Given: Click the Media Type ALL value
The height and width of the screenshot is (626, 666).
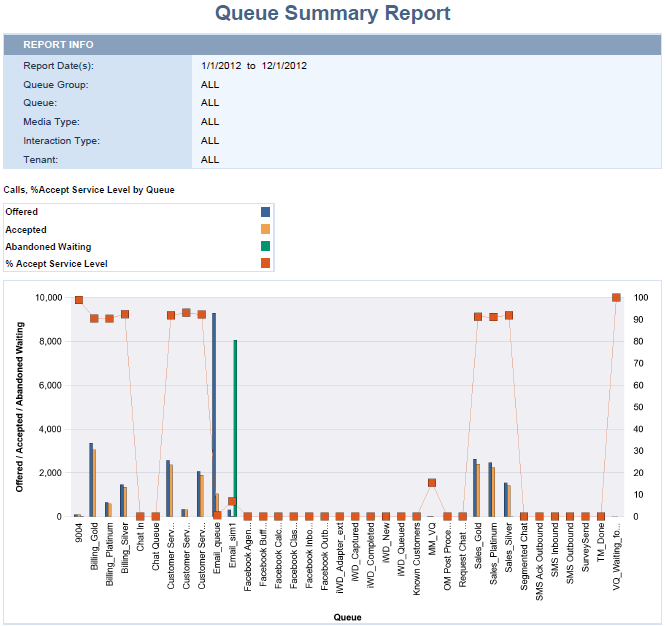Looking at the screenshot, I should tap(210, 122).
